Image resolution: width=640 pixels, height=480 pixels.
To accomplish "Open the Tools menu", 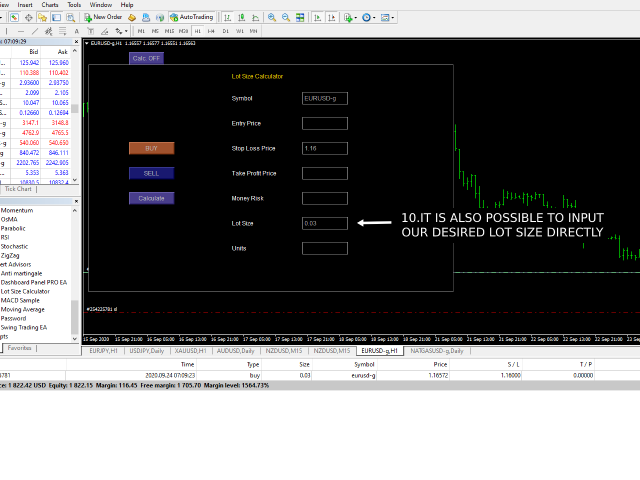I will [74, 5].
